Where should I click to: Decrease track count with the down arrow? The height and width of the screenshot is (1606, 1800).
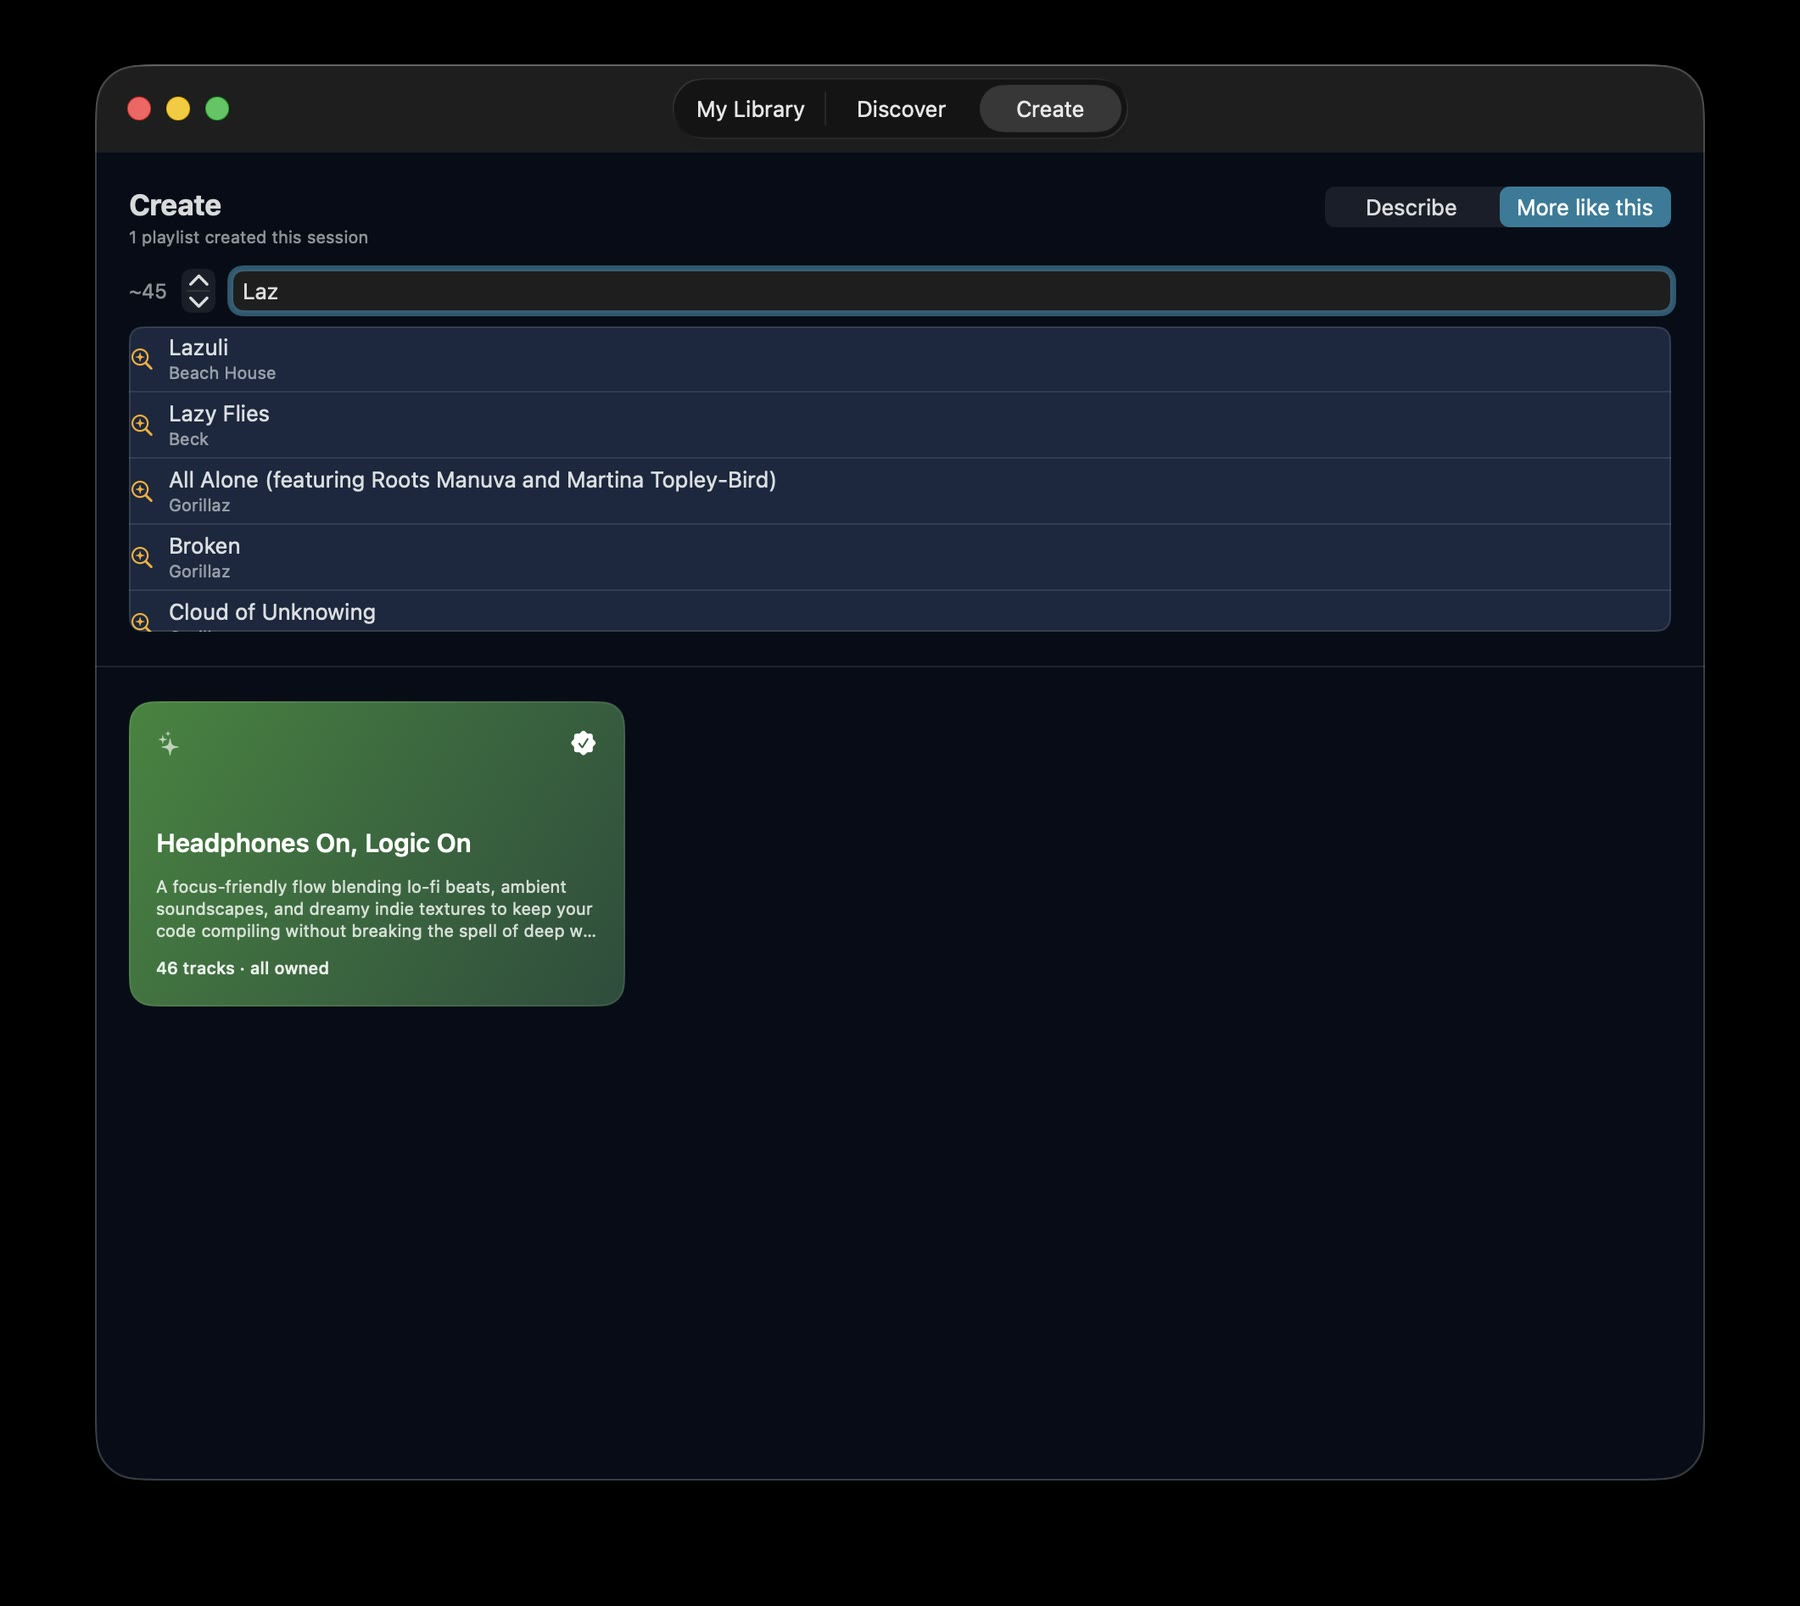point(199,301)
